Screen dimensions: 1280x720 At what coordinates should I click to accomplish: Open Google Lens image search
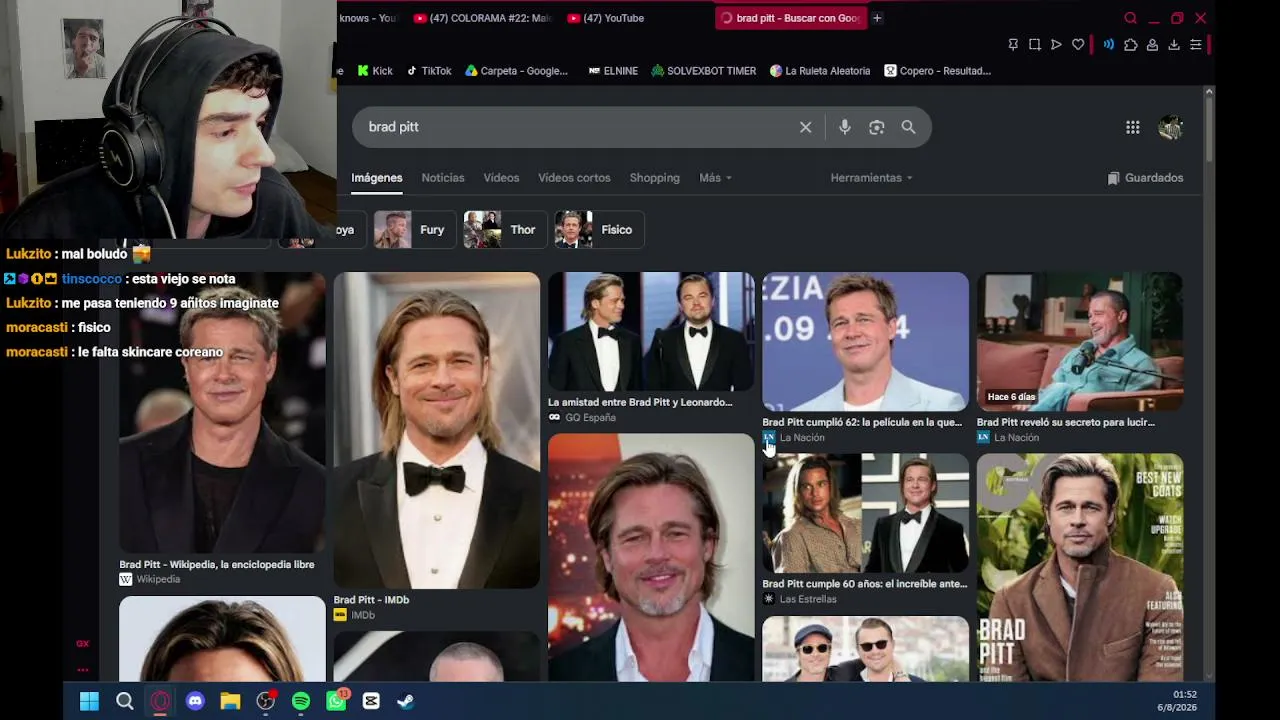(x=877, y=127)
